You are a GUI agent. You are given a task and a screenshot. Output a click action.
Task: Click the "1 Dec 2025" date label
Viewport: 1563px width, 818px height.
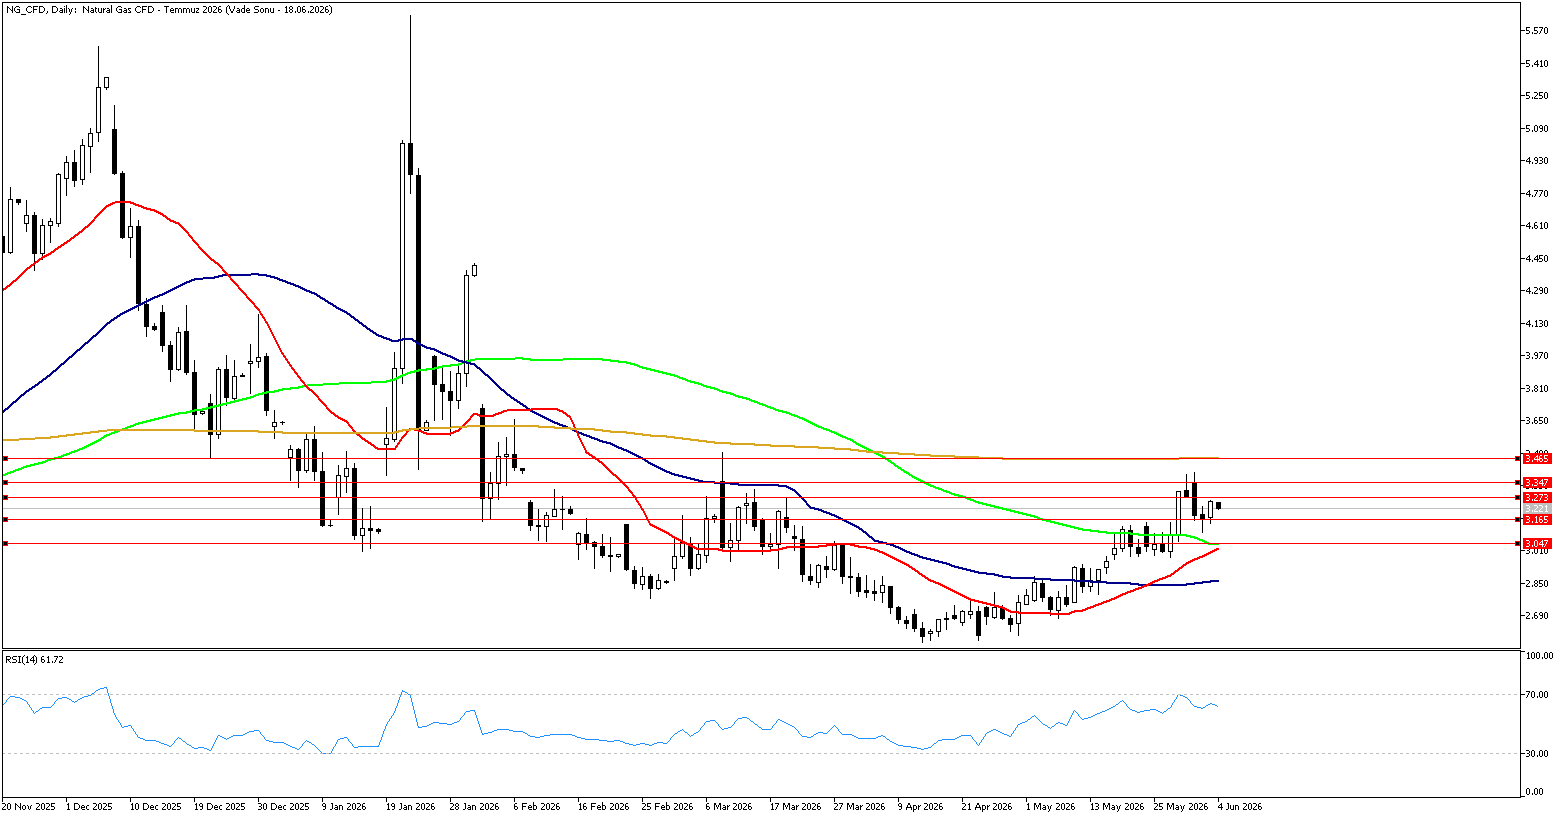pos(90,806)
